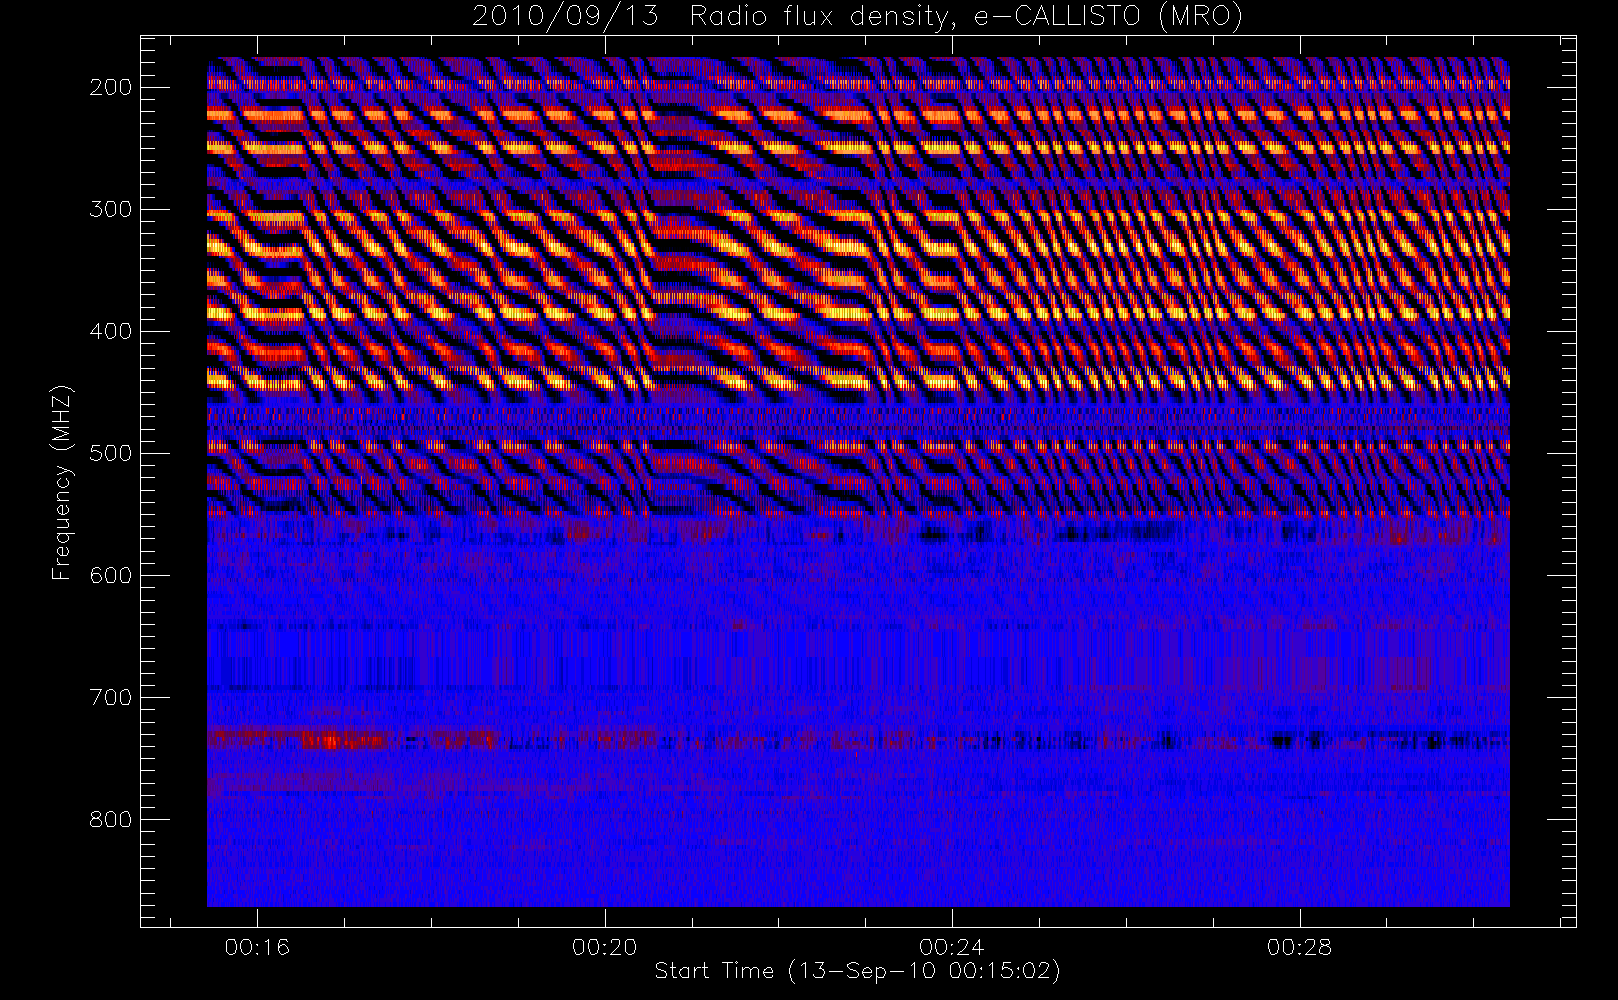
Task: Click the 00:28 time tick label
Action: pyautogui.click(x=1300, y=947)
